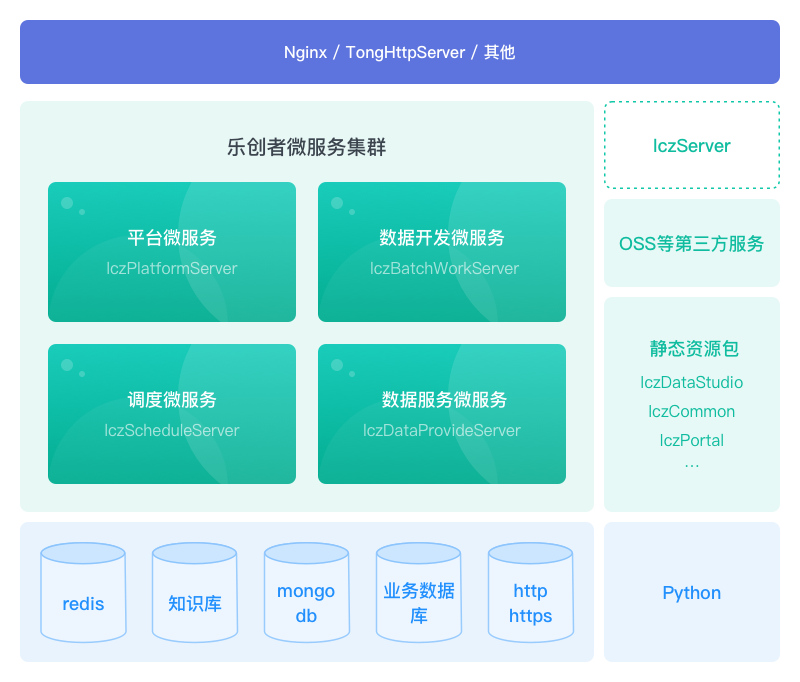Click the 乐创者微服务集群 title
This screenshot has width=800, height=682.
[x=306, y=147]
